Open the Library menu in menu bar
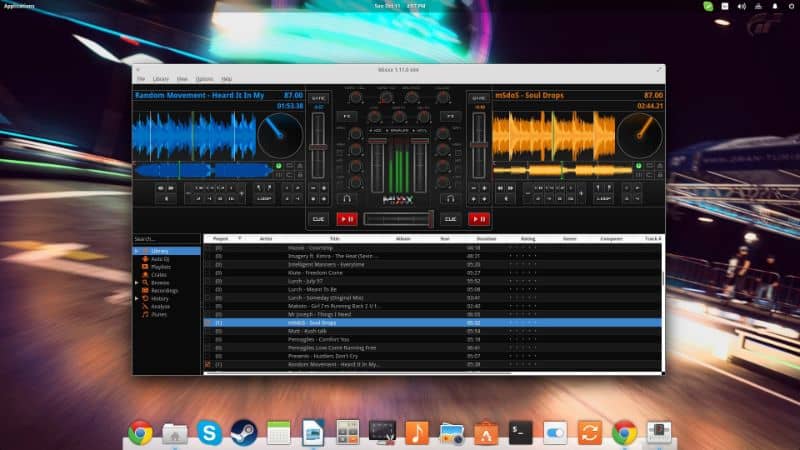The image size is (800, 450). 160,78
